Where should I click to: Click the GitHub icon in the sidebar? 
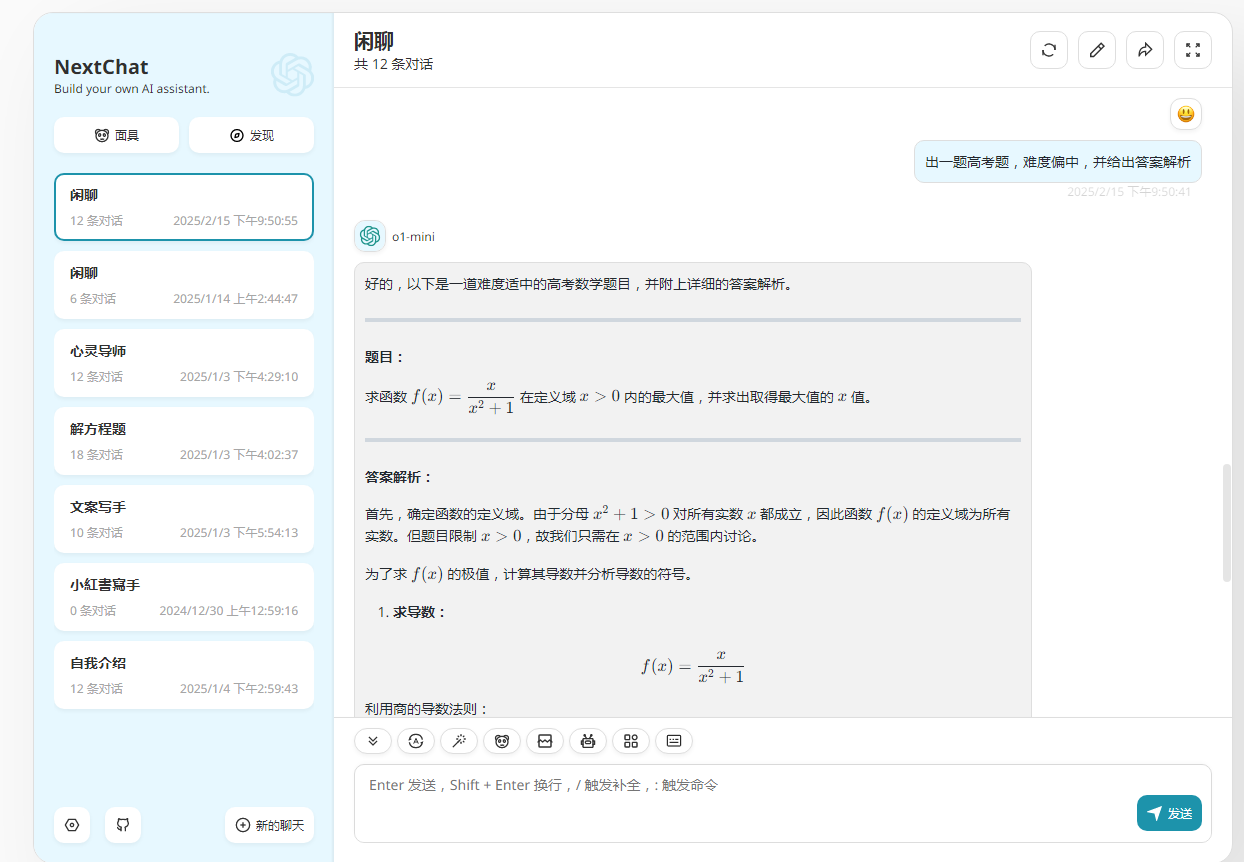point(122,825)
